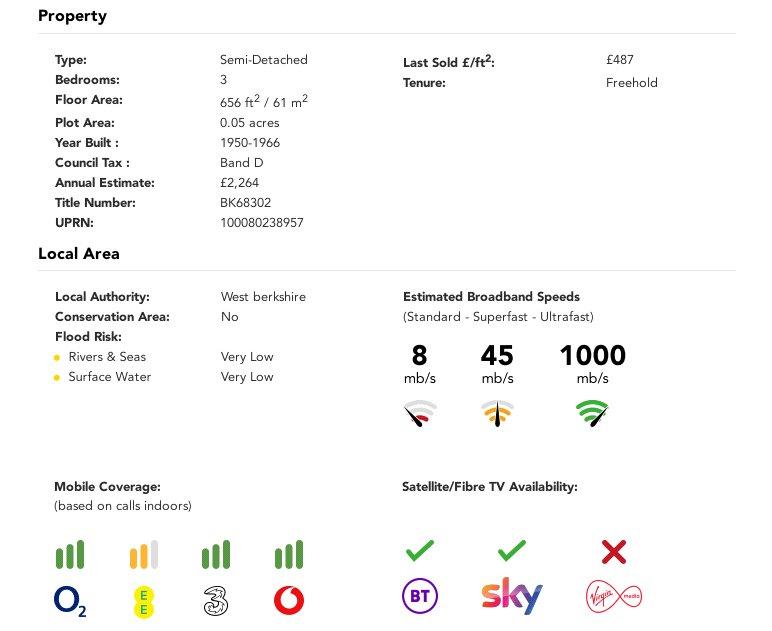This screenshot has width=772, height=631.
Task: Click the red standard broadband speed gauge
Action: (x=420, y=413)
